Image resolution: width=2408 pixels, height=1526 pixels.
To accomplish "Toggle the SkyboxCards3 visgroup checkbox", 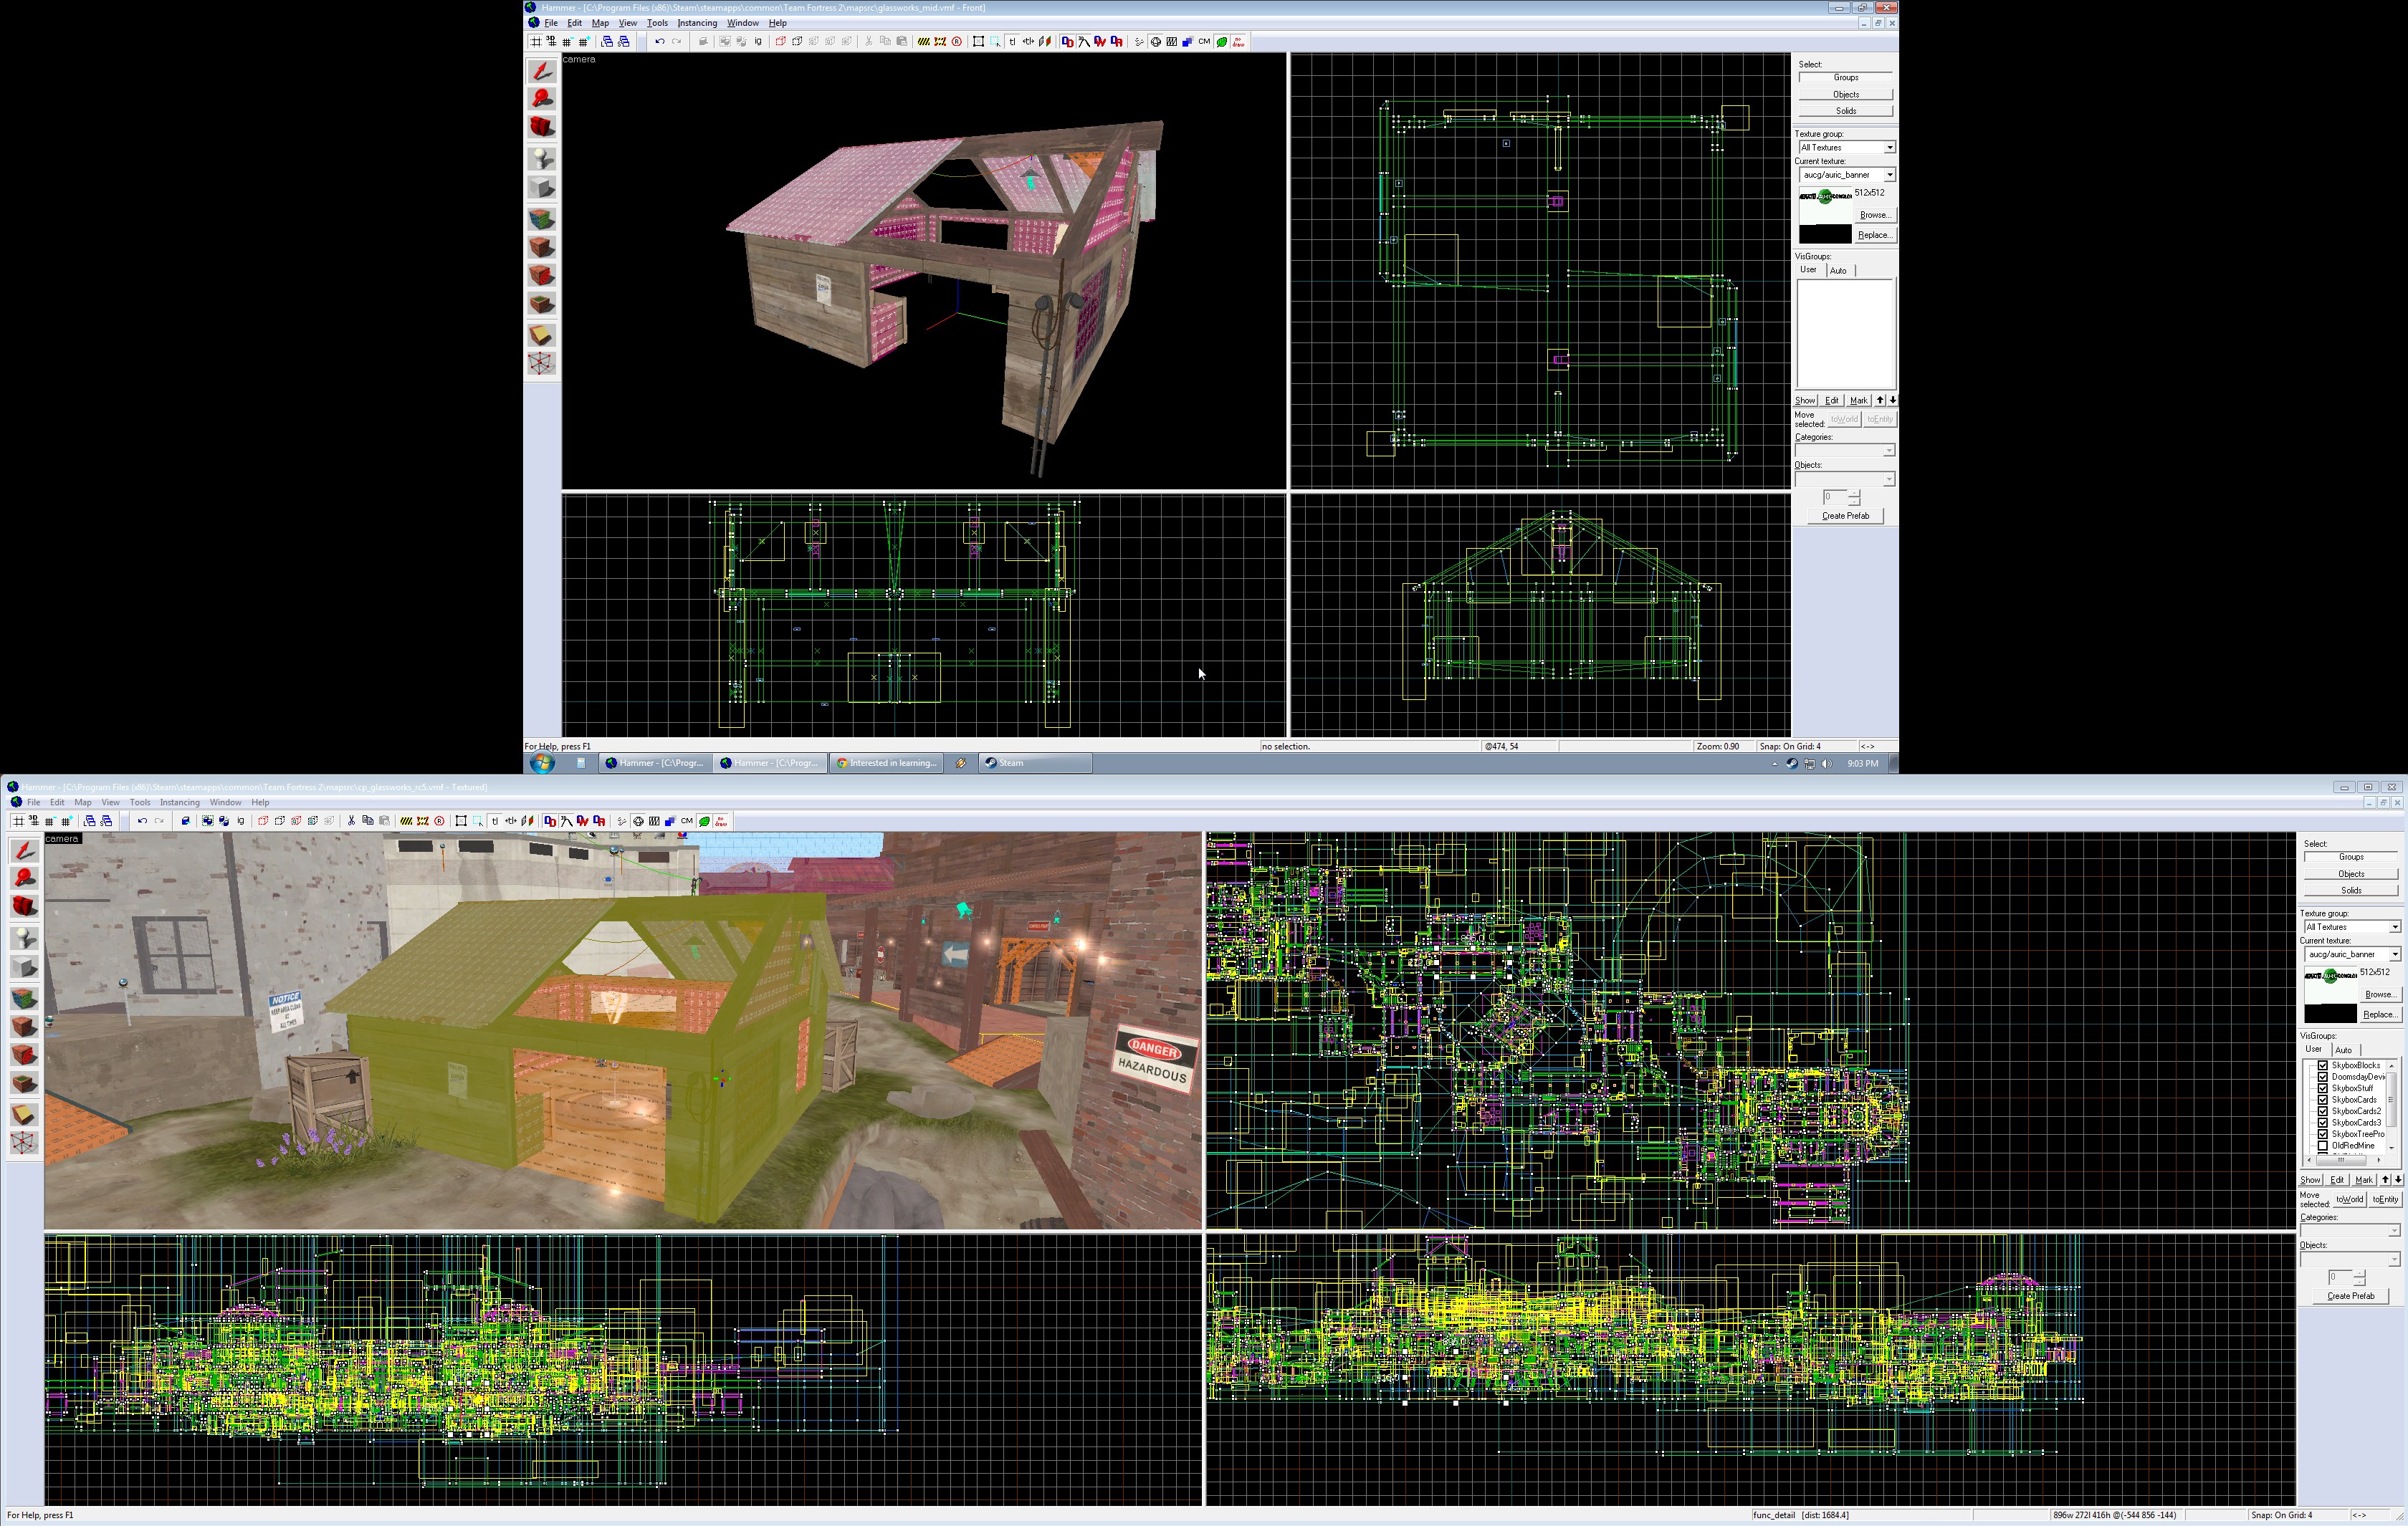I will pyautogui.click(x=2323, y=1123).
